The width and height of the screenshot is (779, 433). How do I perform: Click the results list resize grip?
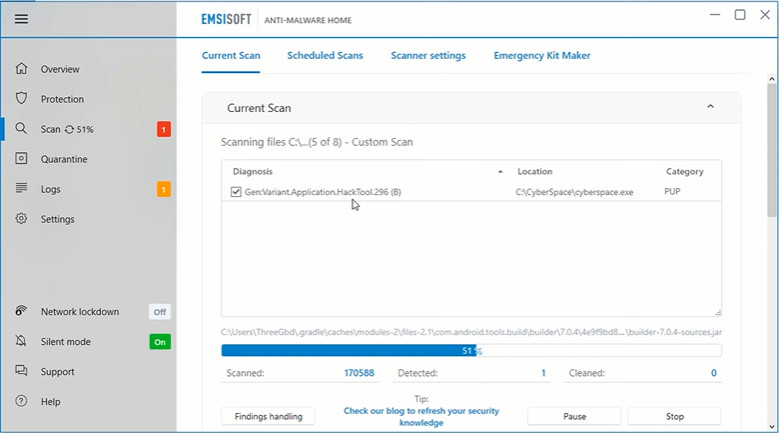point(718,312)
